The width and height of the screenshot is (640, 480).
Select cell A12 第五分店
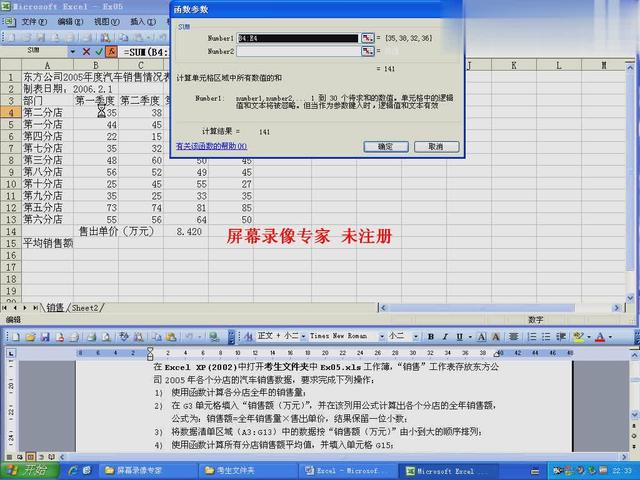[47, 207]
